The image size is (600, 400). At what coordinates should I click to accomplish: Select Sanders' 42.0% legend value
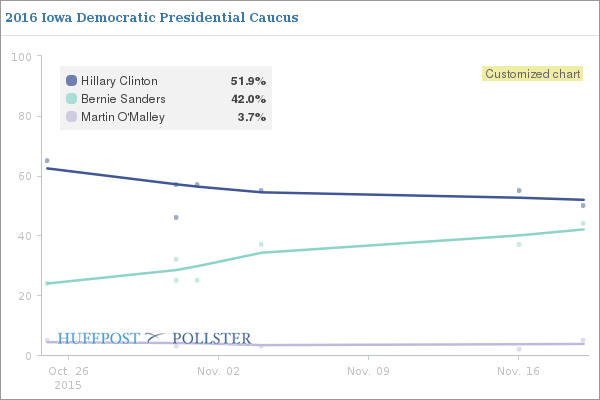248,99
